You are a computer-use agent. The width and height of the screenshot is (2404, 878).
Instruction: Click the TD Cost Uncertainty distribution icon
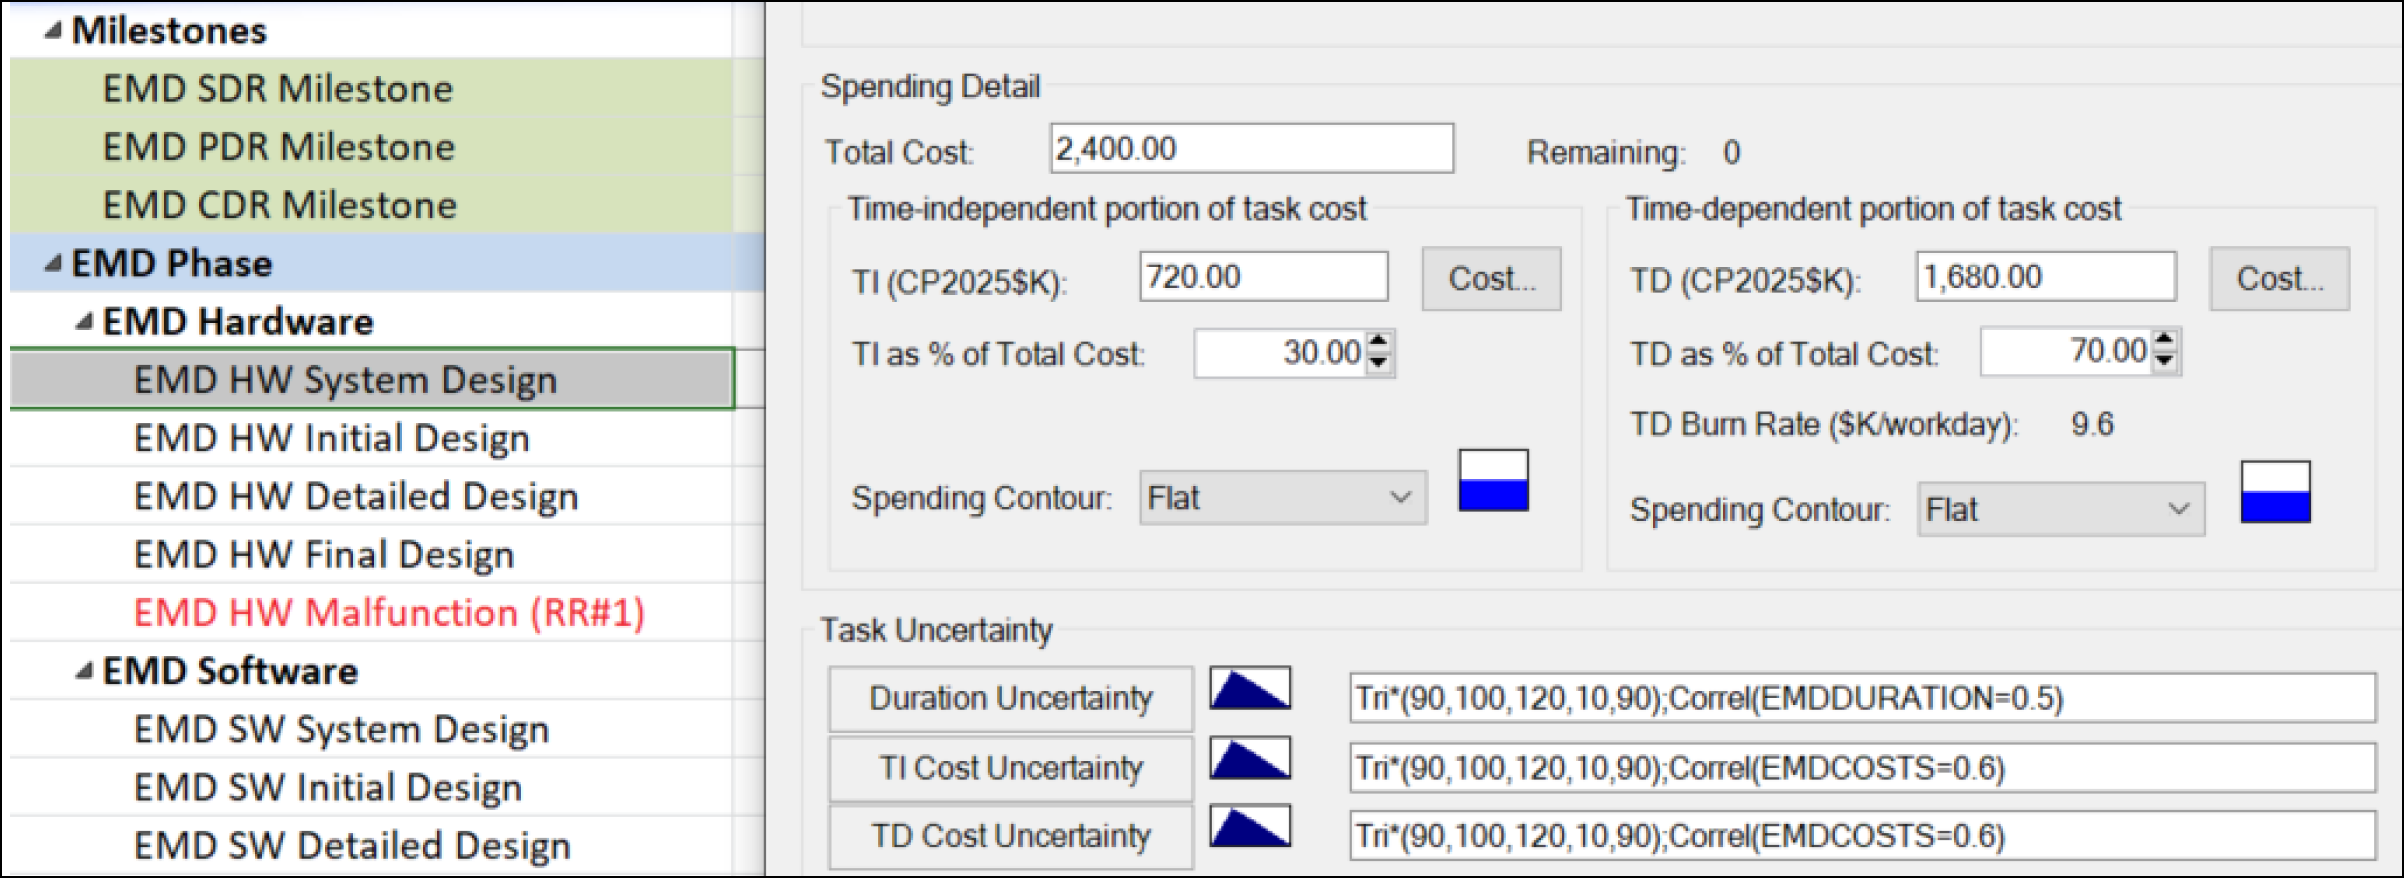[x=1249, y=827]
